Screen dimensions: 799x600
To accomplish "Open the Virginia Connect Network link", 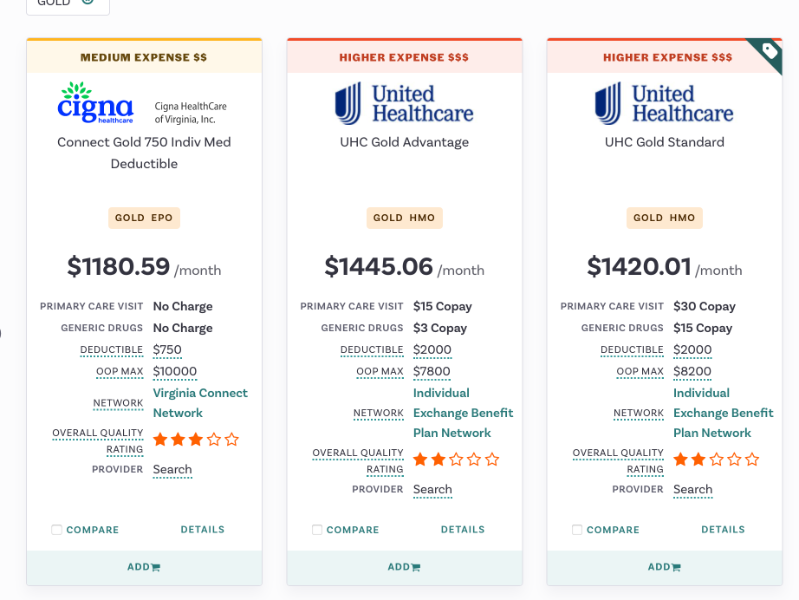I will 200,403.
